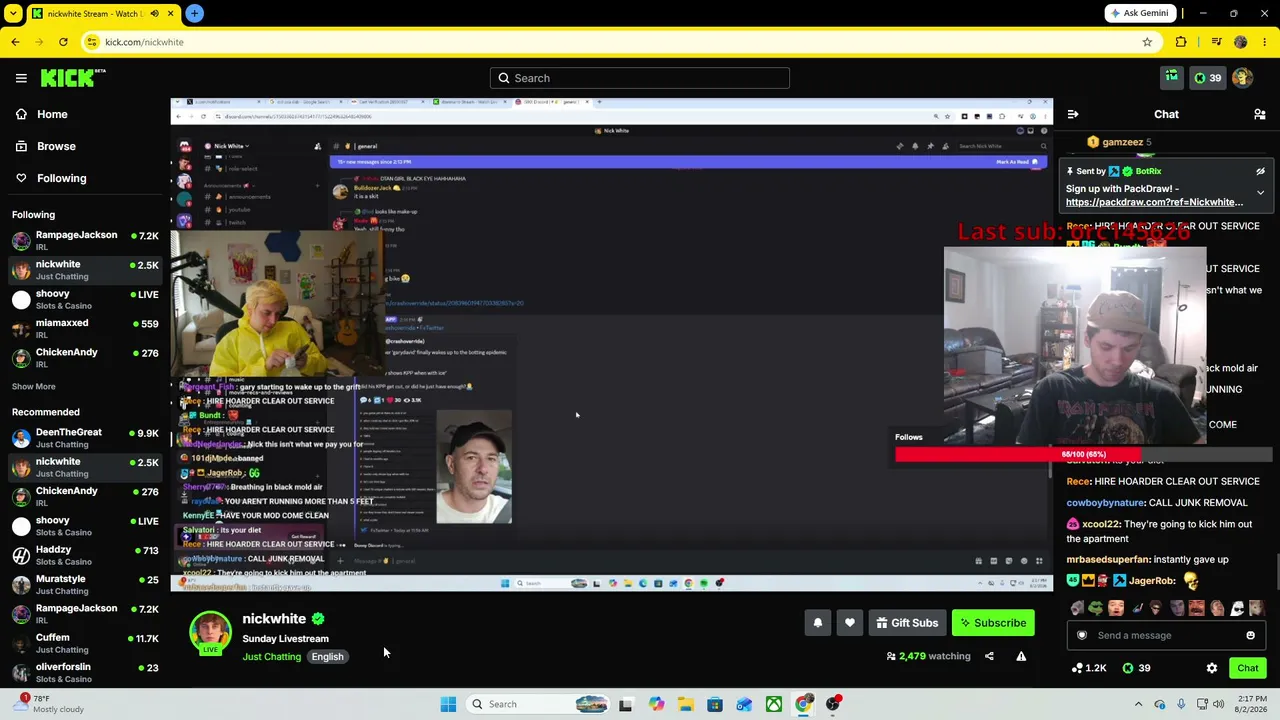Open OBS Studio from taskbar

(833, 704)
